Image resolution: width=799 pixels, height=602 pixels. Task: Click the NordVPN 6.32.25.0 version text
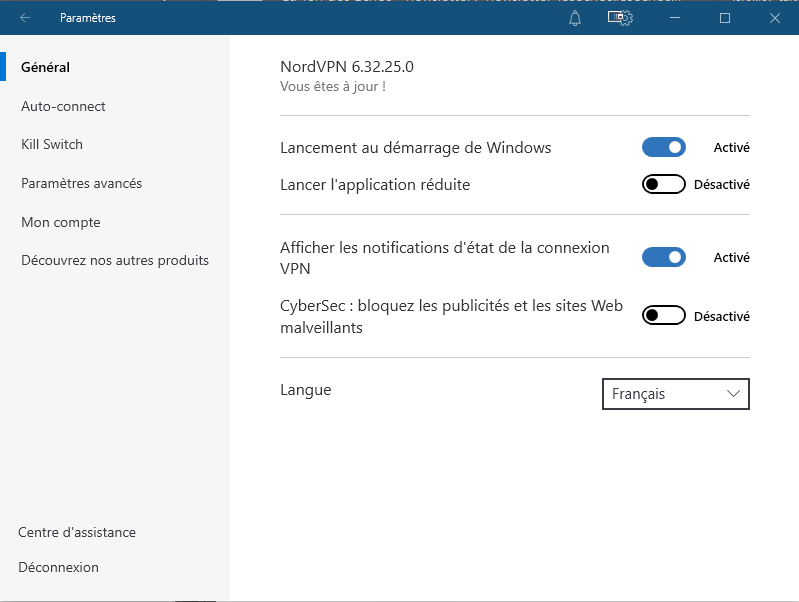[347, 67]
